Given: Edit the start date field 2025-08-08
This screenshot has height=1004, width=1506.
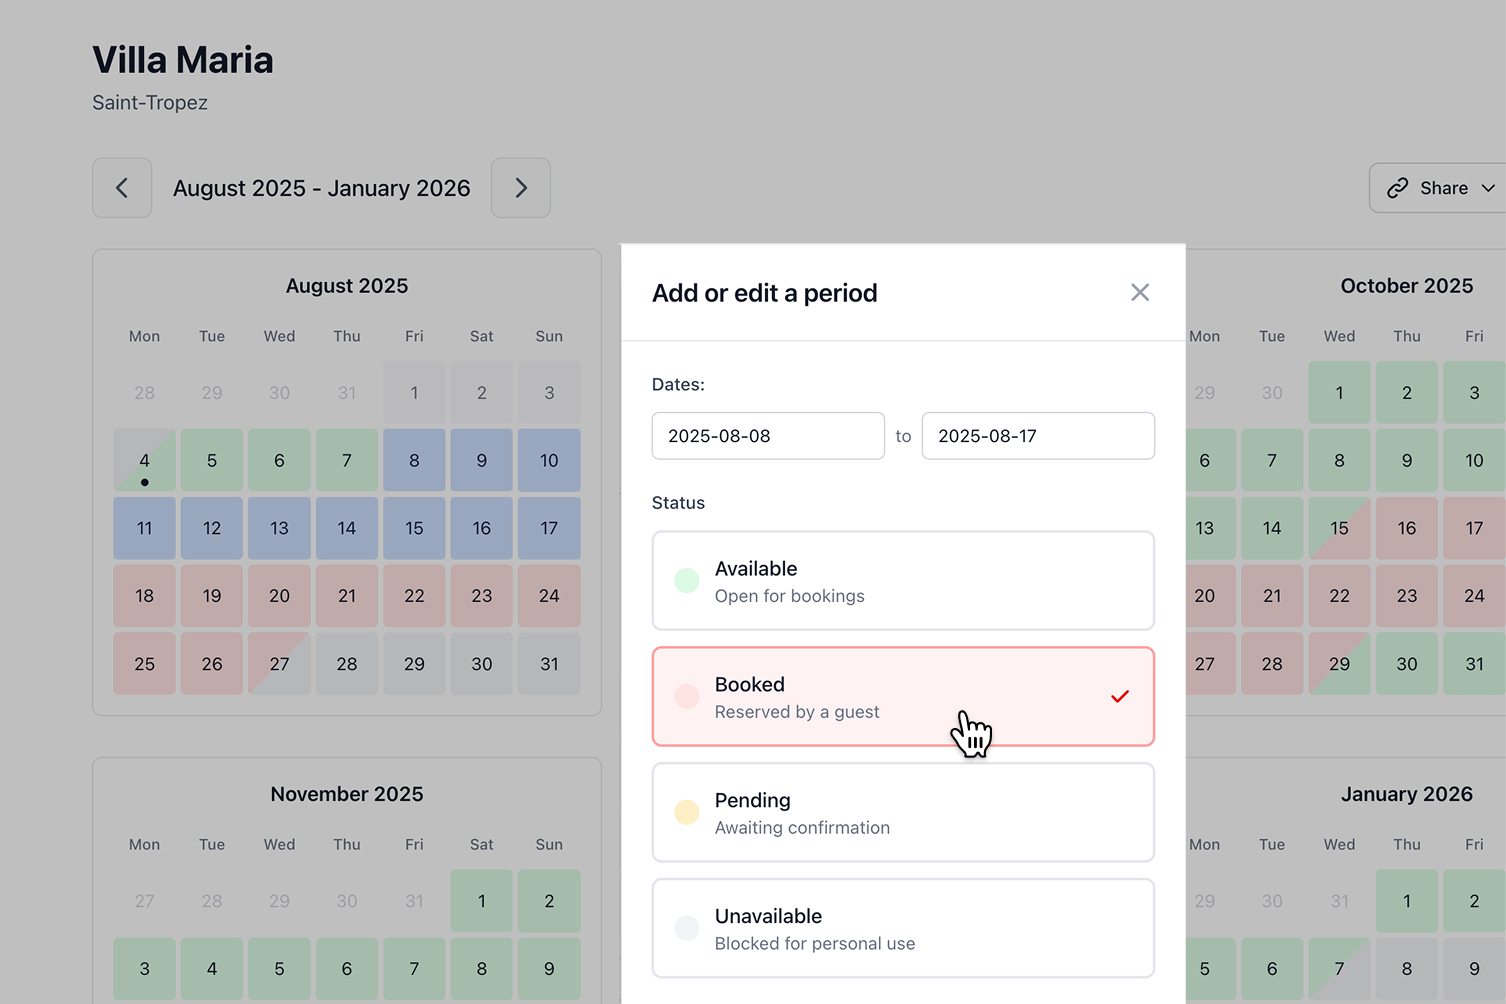Looking at the screenshot, I should [x=768, y=436].
